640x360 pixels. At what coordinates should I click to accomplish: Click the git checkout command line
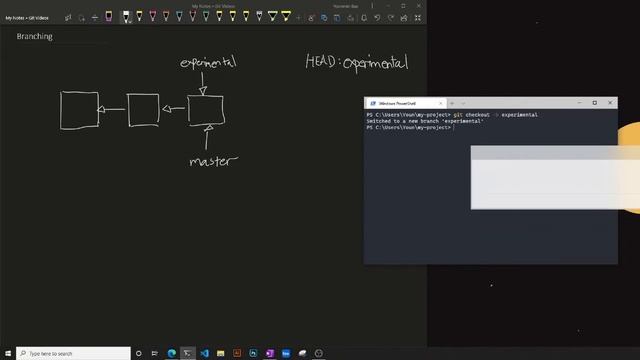[452, 115]
